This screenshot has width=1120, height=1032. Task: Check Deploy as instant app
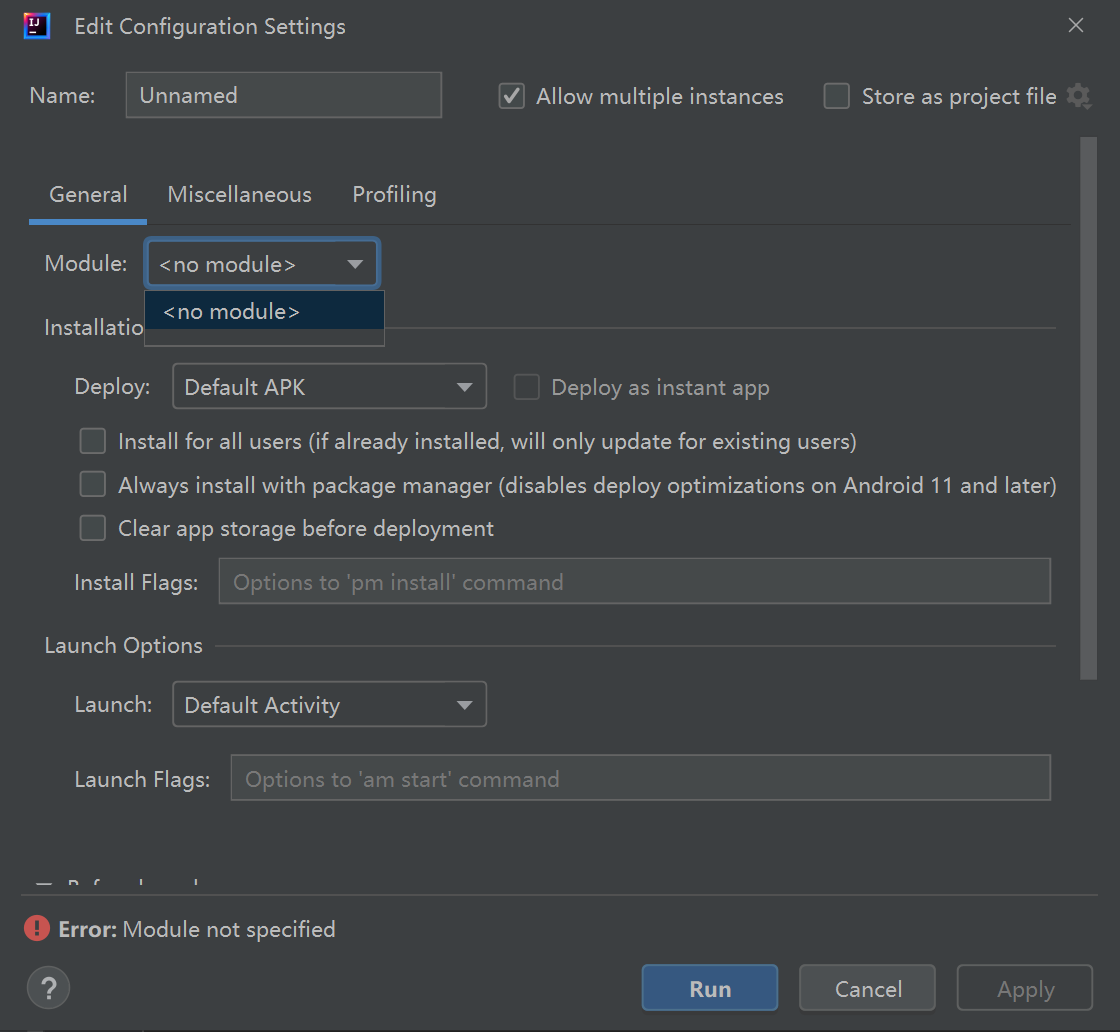pyautogui.click(x=526, y=387)
